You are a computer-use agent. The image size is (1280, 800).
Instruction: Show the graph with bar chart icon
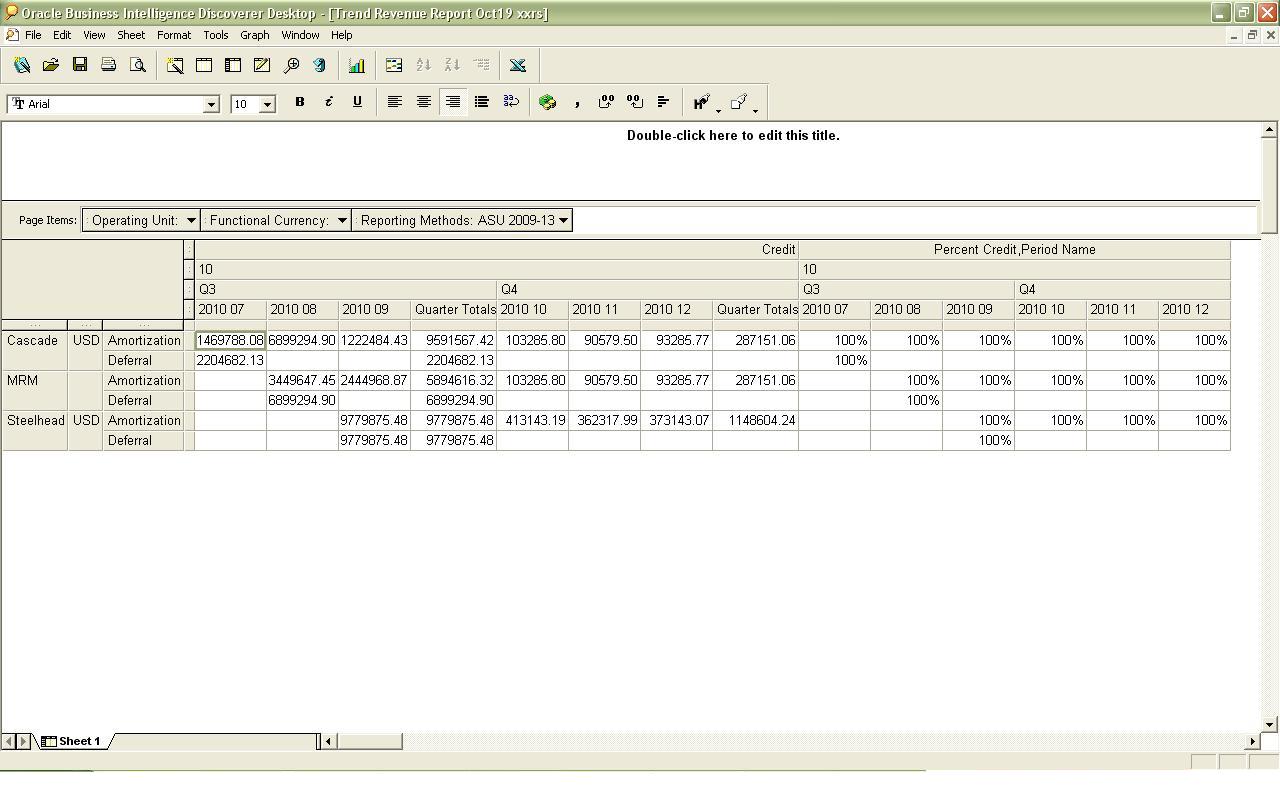tap(356, 65)
